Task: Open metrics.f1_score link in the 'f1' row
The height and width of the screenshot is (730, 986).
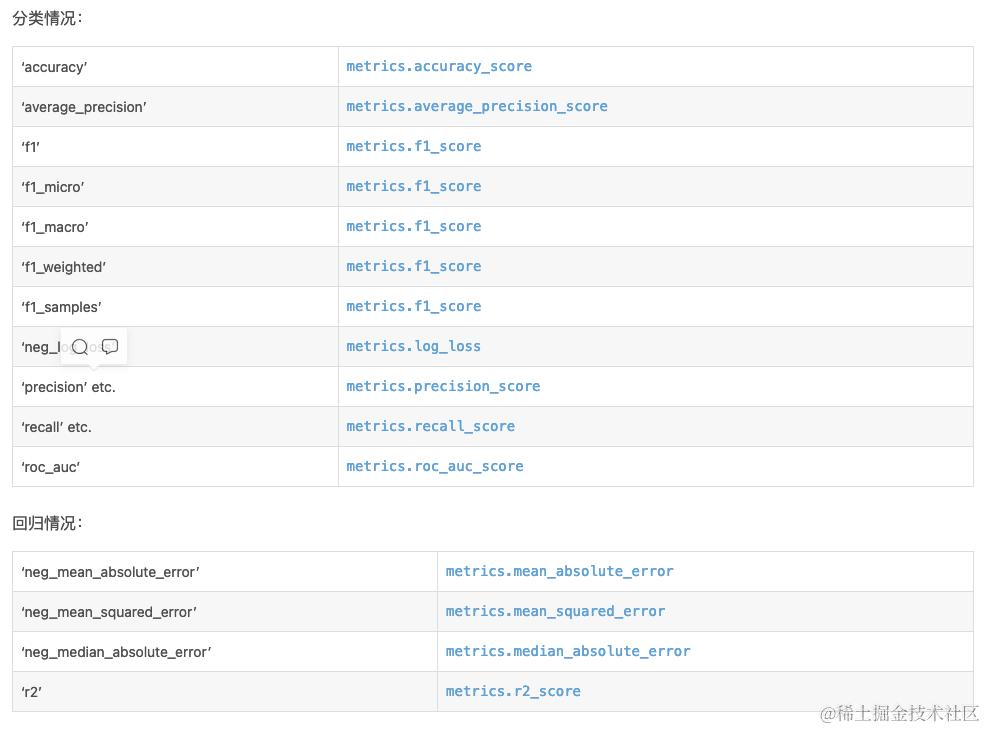Action: coord(414,147)
